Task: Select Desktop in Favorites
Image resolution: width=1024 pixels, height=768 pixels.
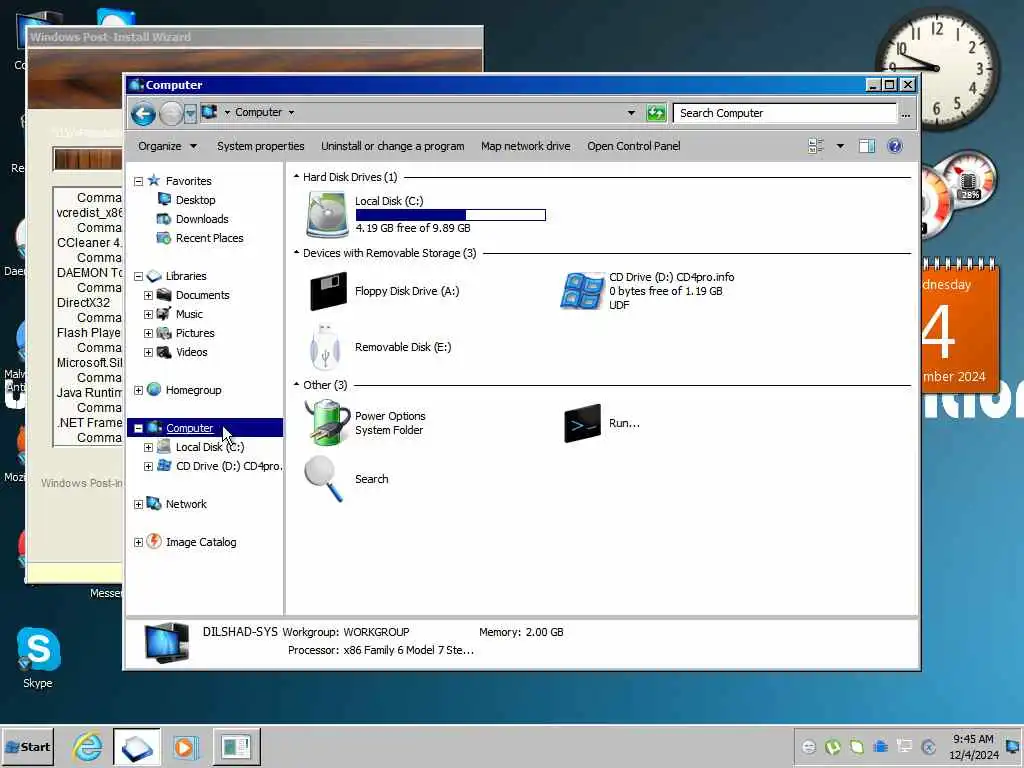Action: pyautogui.click(x=195, y=200)
